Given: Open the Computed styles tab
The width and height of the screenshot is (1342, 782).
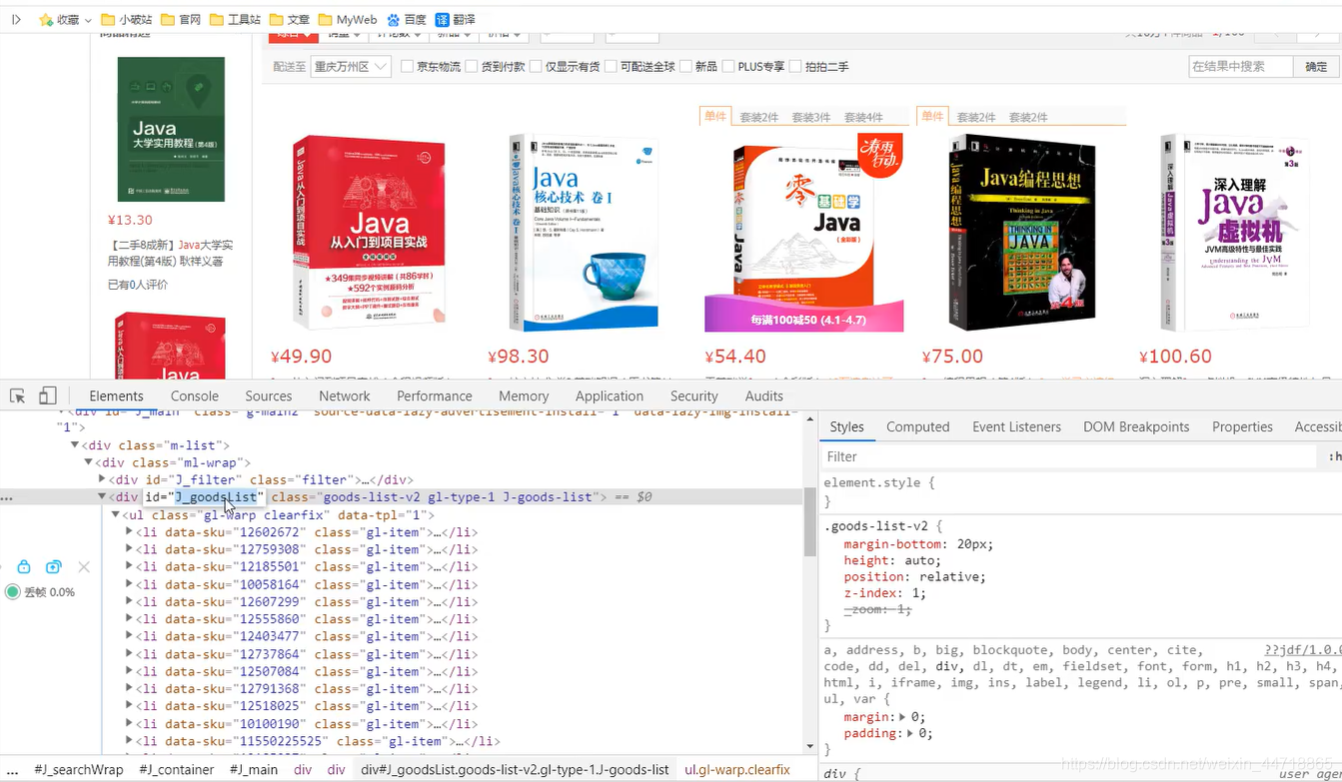Looking at the screenshot, I should 917,427.
